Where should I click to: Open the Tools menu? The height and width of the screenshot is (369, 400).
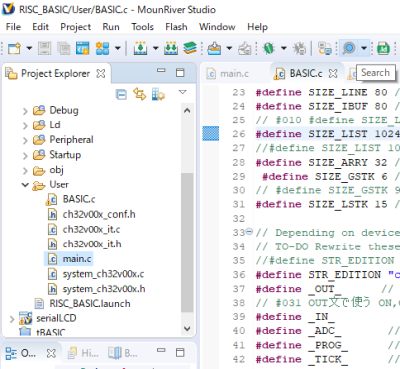(142, 27)
